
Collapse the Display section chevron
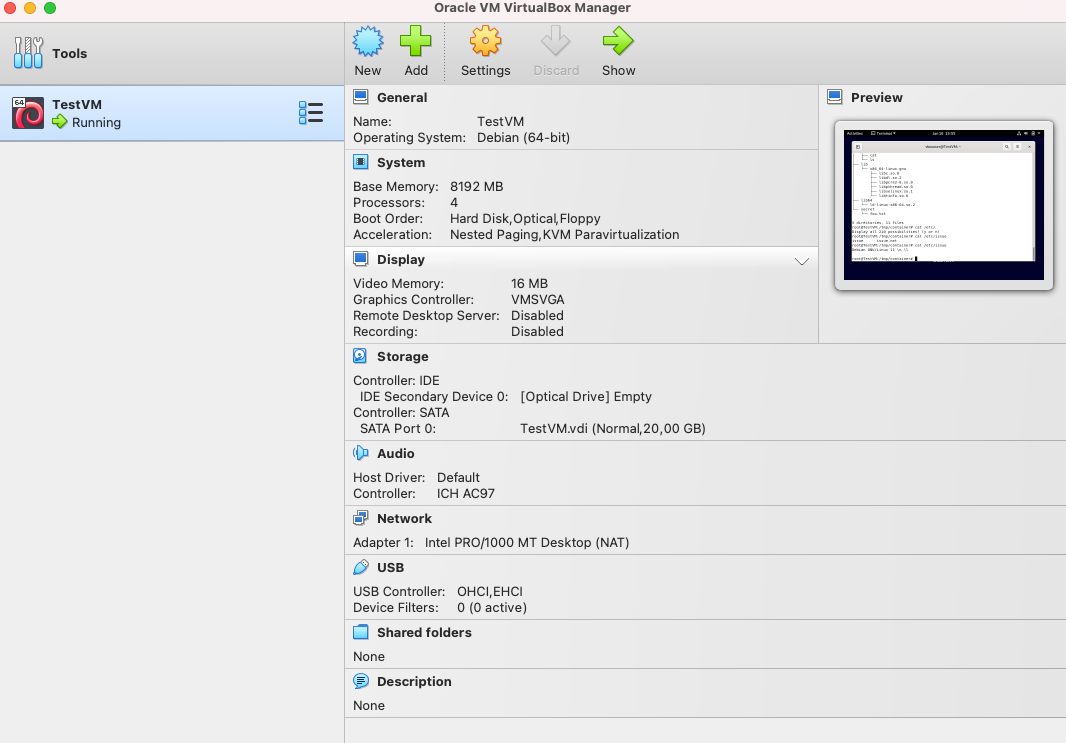(x=802, y=261)
